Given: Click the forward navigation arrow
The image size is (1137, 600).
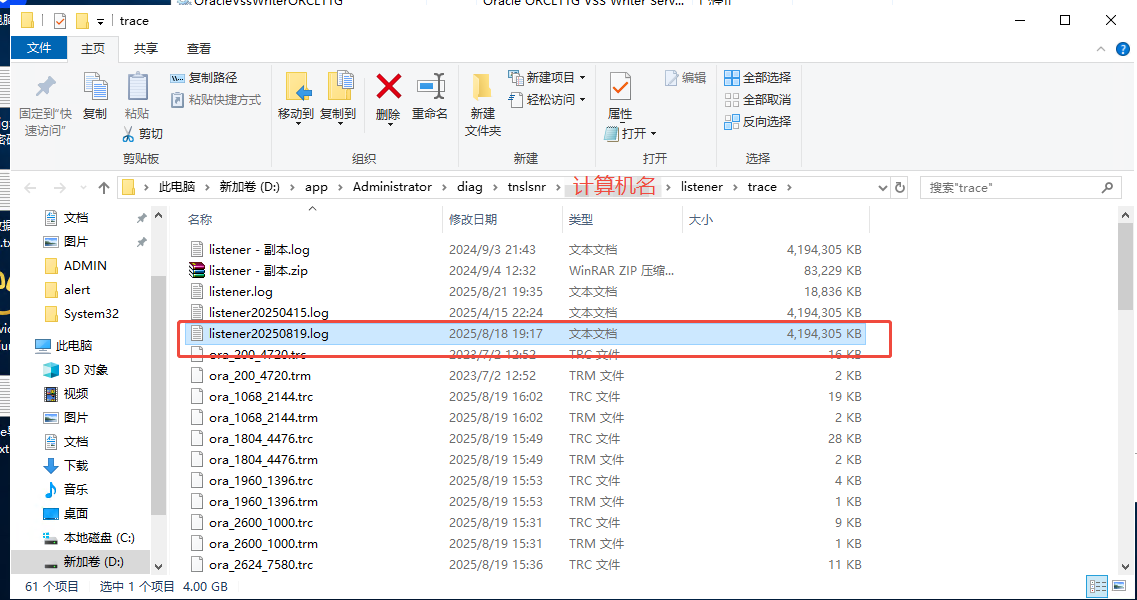Looking at the screenshot, I should click(x=59, y=188).
